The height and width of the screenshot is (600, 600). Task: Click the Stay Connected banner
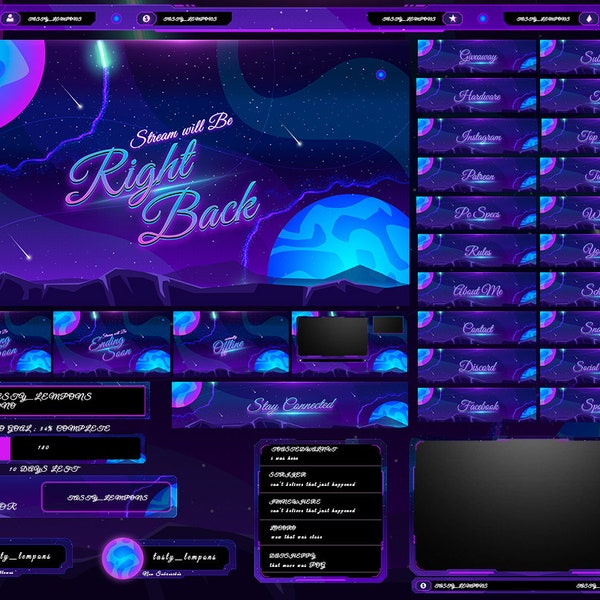290,404
